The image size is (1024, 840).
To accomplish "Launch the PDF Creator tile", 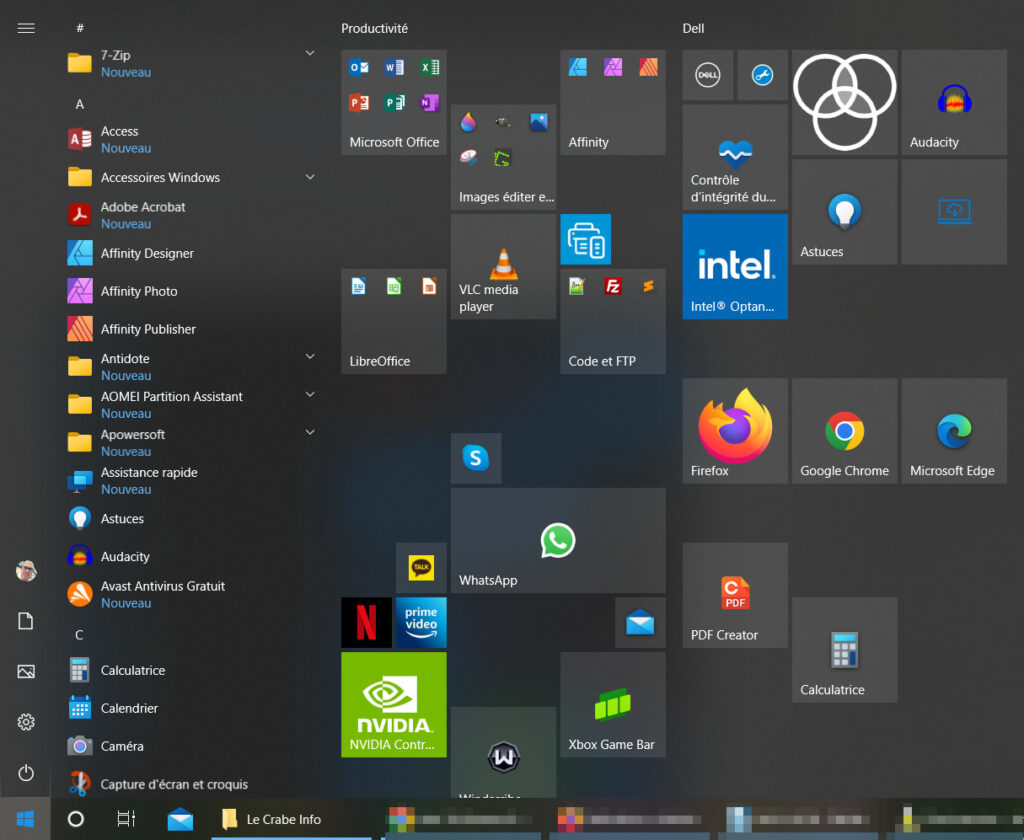I will tap(735, 595).
